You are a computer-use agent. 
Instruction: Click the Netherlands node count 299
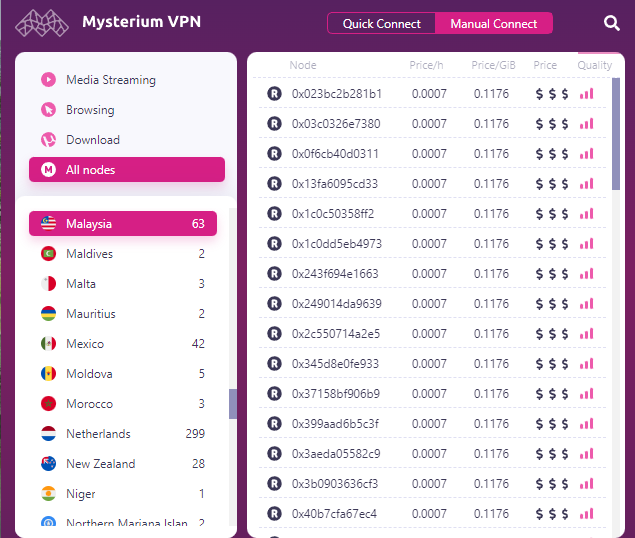(x=195, y=434)
